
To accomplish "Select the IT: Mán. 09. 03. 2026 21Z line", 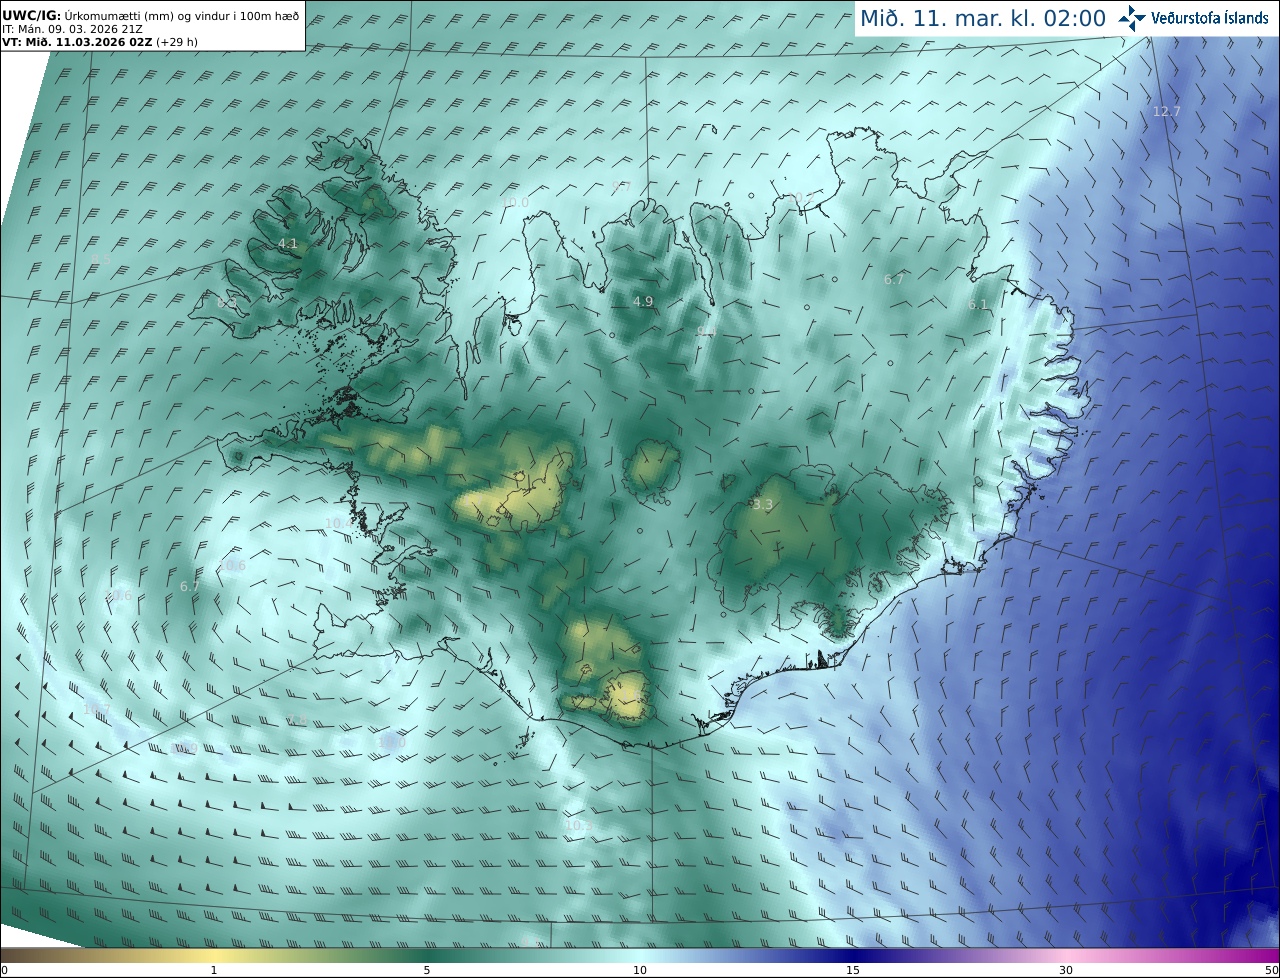I will pyautogui.click(x=73, y=29).
